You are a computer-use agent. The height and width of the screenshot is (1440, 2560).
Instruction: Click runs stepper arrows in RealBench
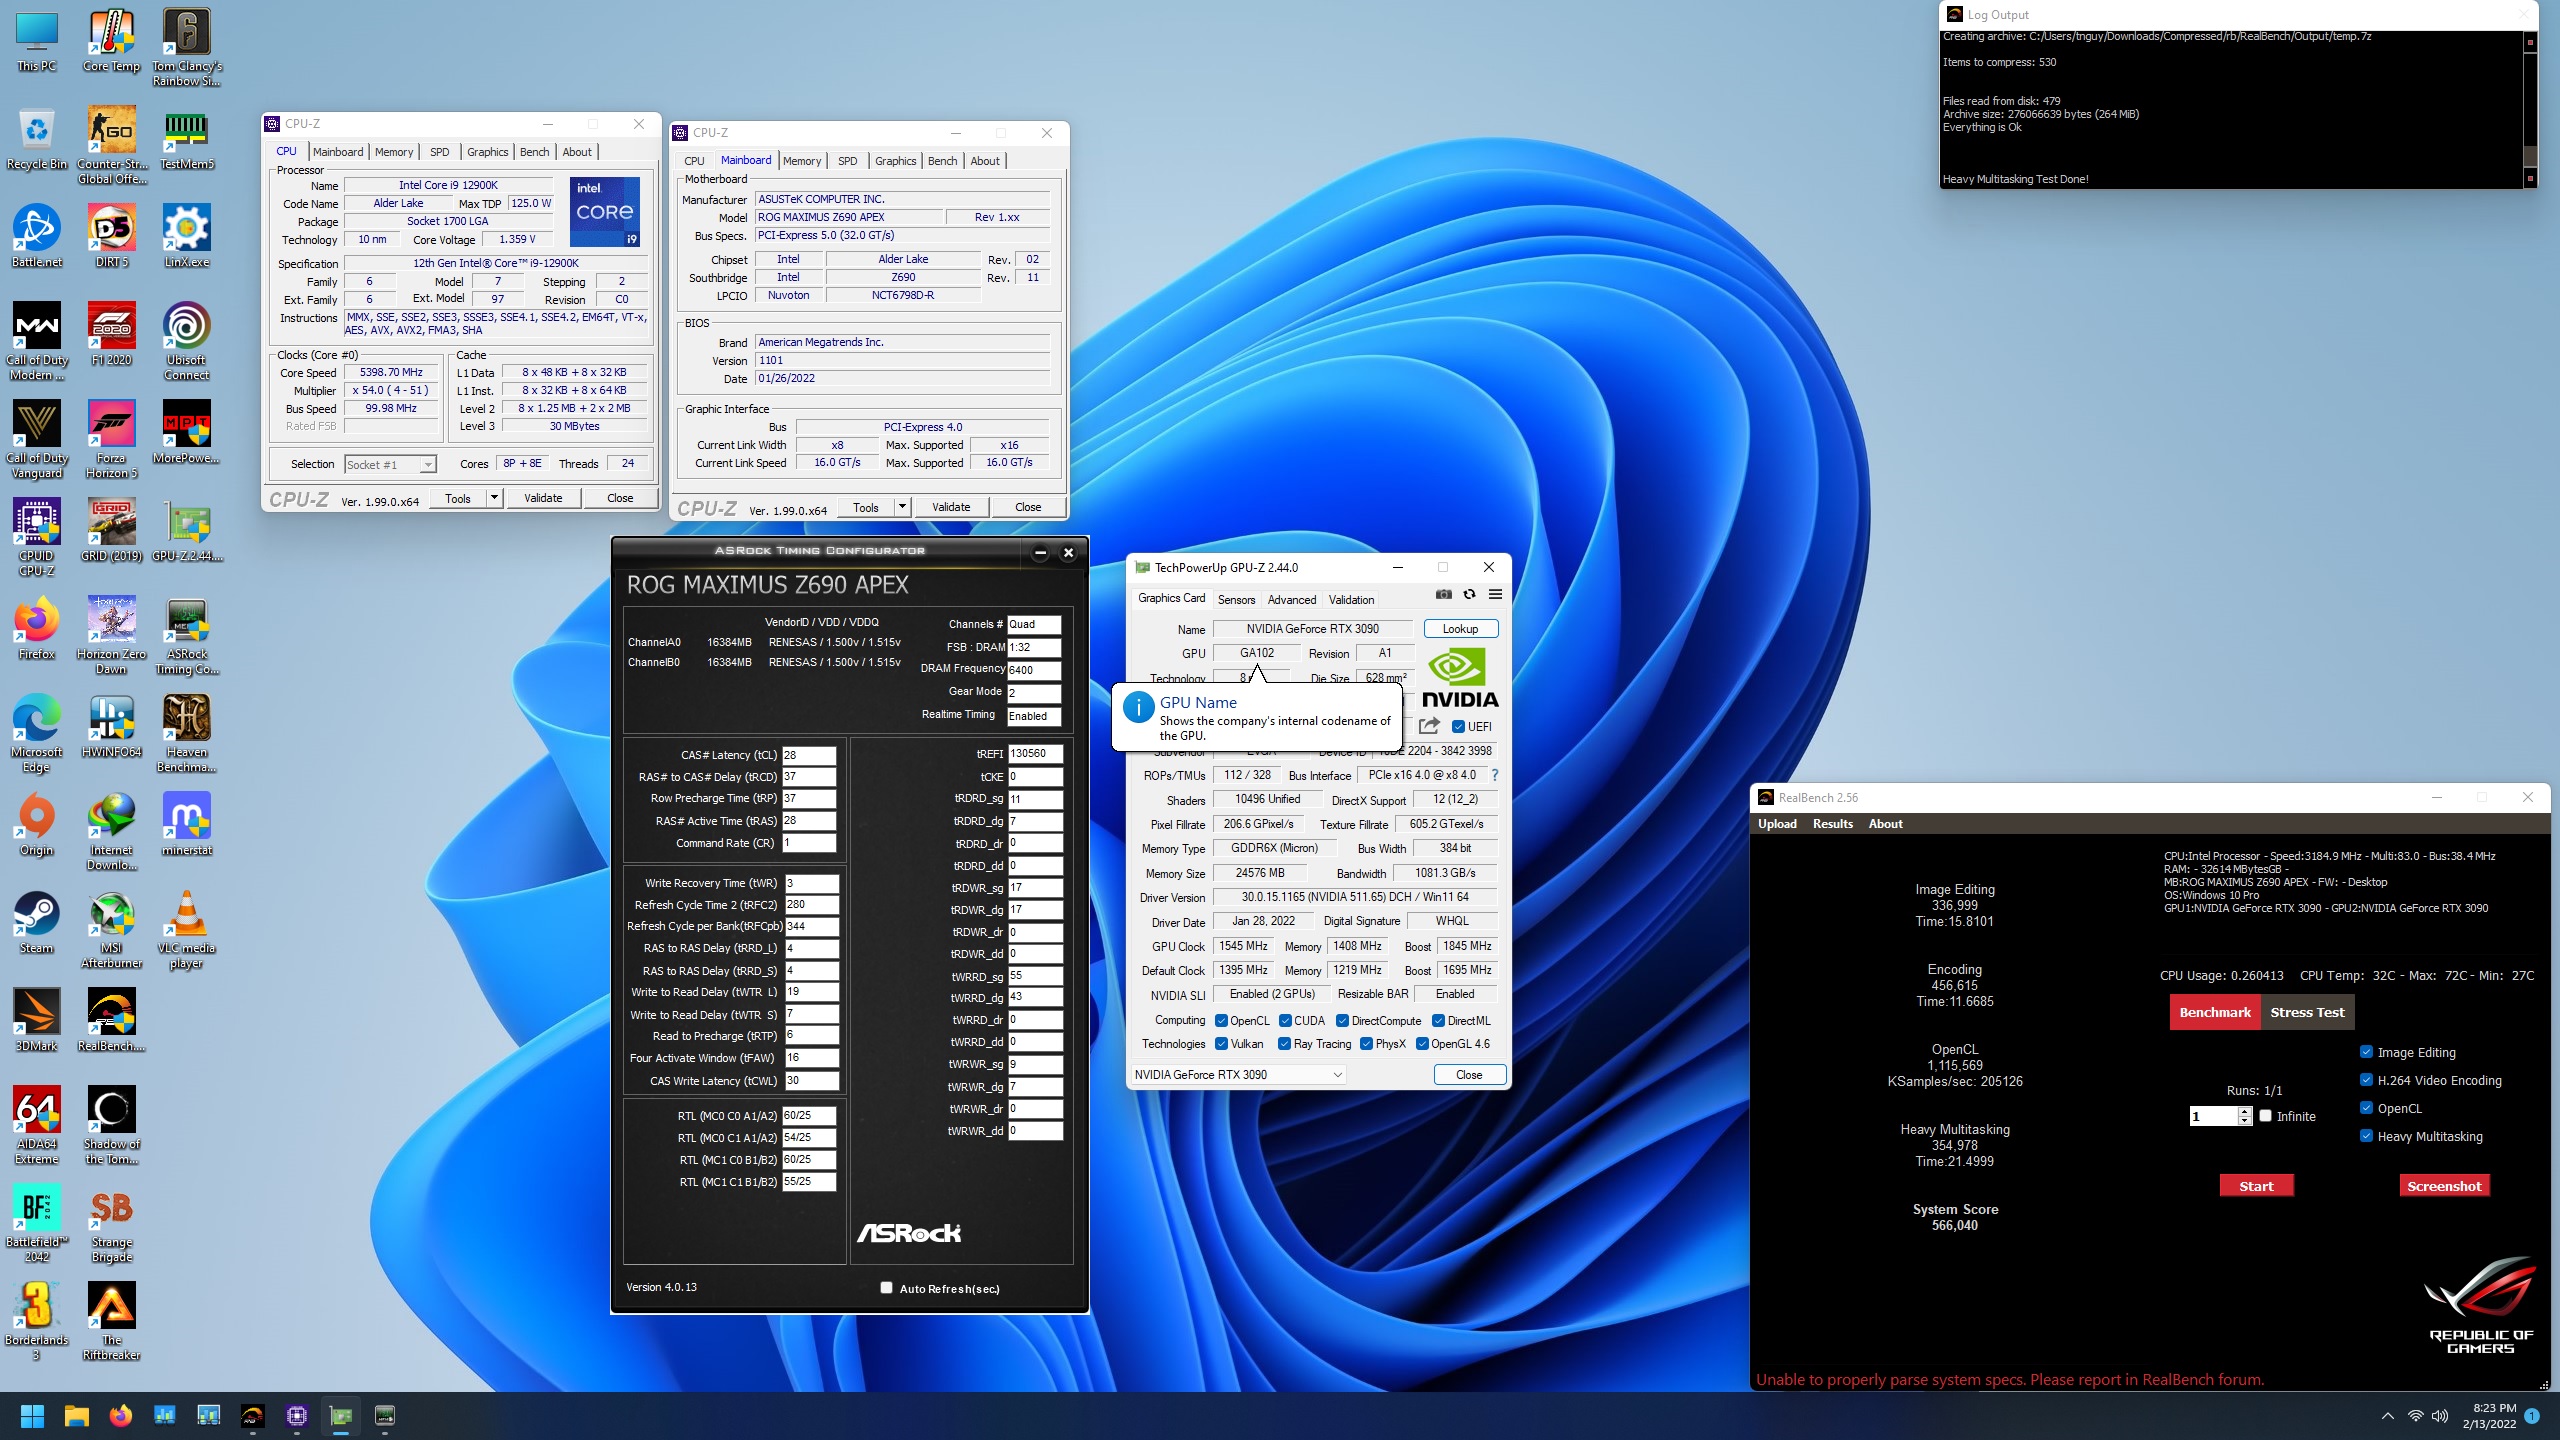(2245, 1116)
